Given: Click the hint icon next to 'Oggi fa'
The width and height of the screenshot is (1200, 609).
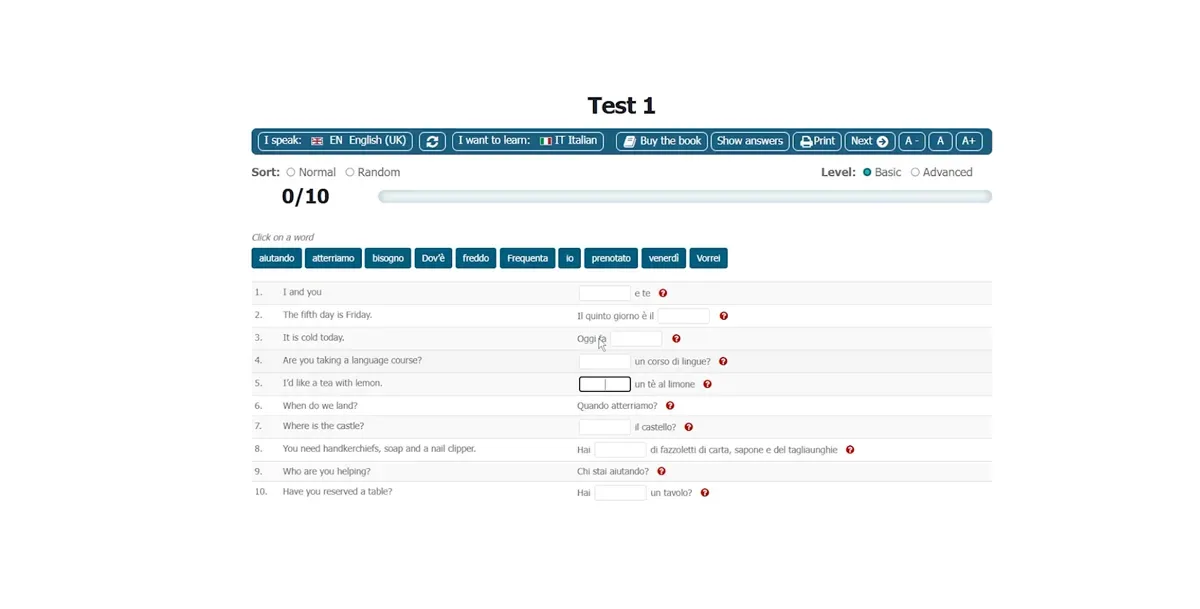Looking at the screenshot, I should point(676,339).
